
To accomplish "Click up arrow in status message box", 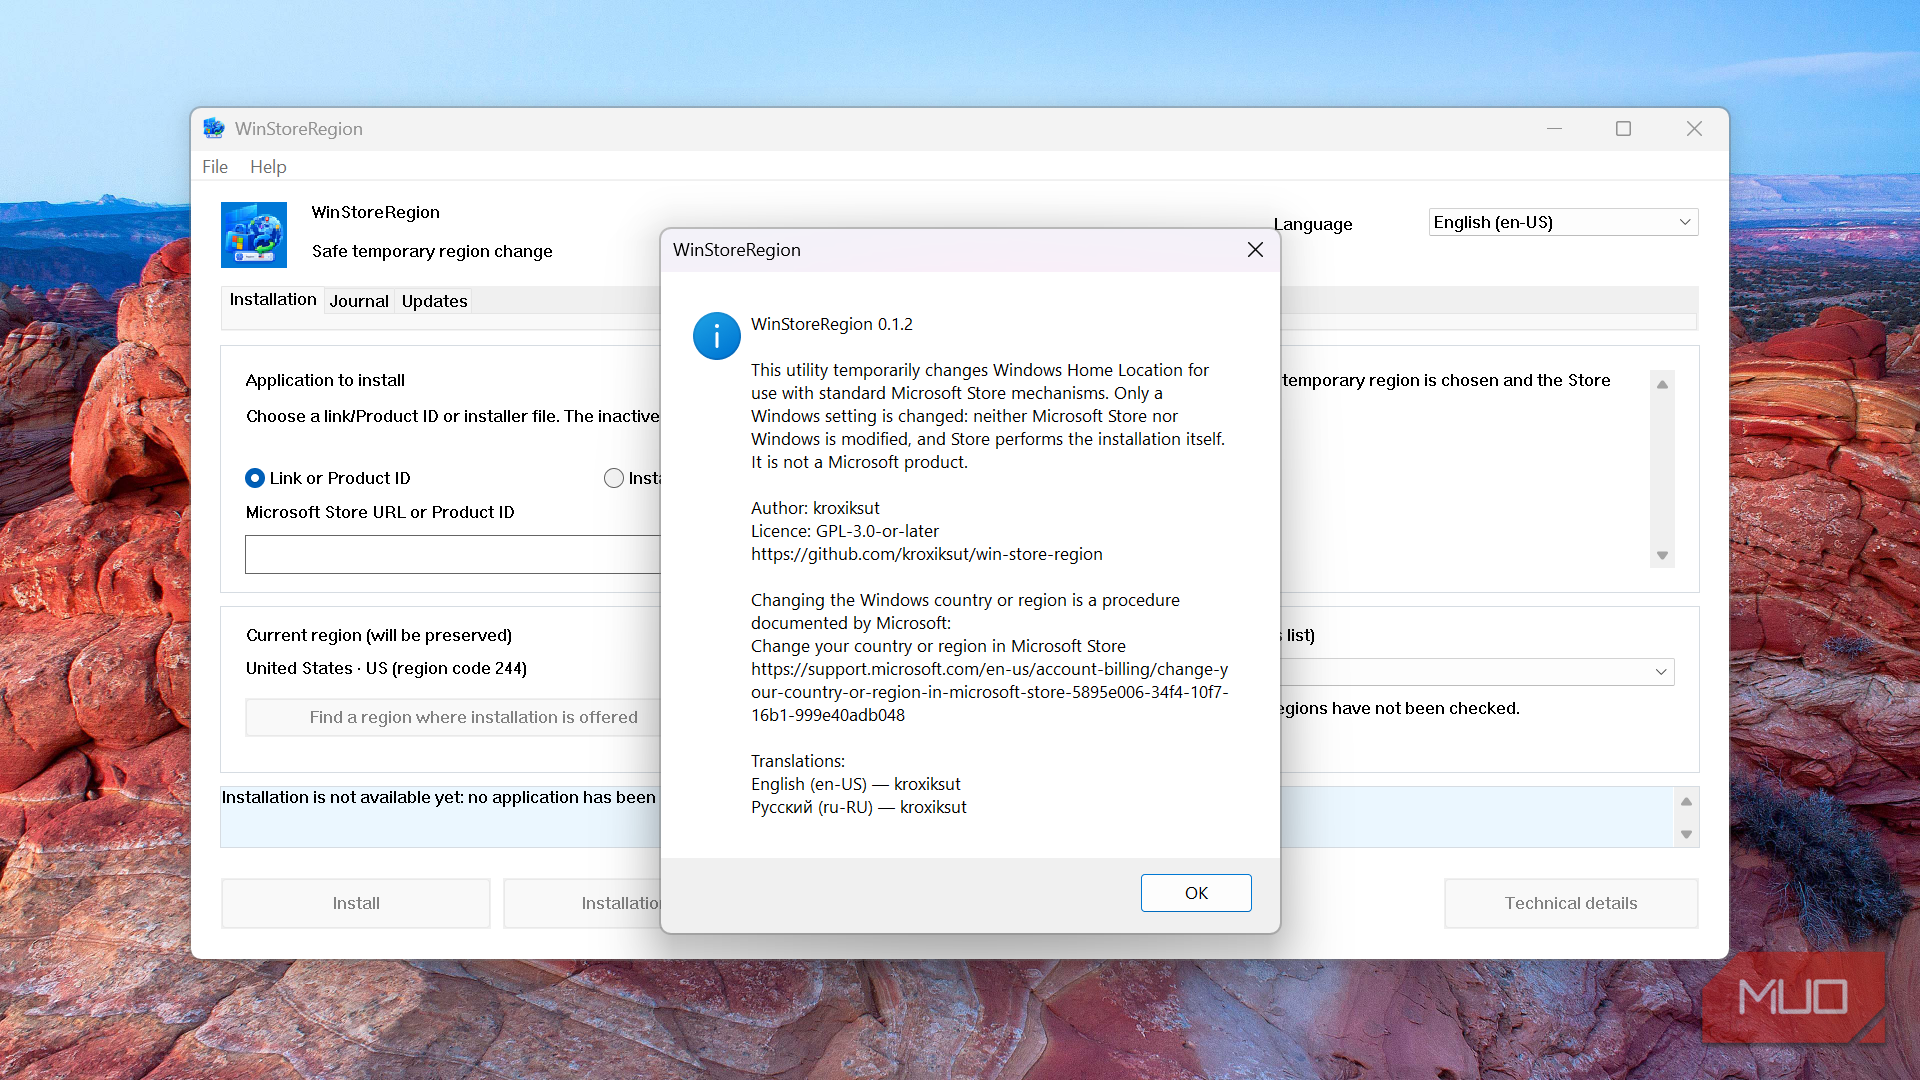I will point(1686,801).
